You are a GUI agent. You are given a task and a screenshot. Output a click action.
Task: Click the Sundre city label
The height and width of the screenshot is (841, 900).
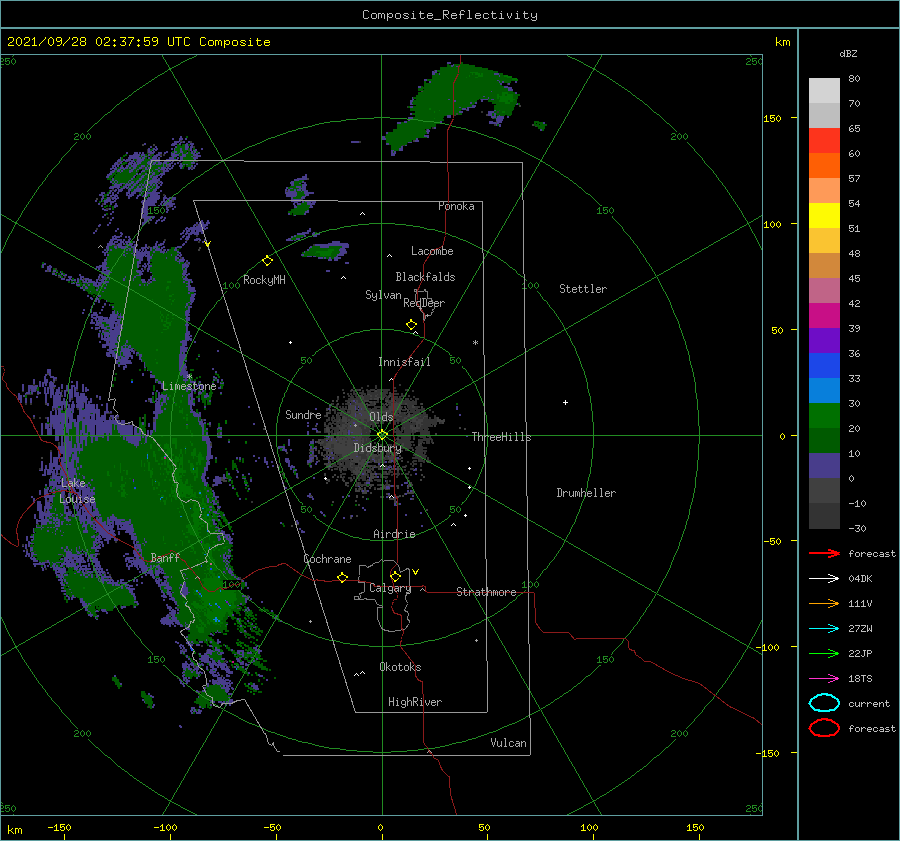click(x=303, y=414)
